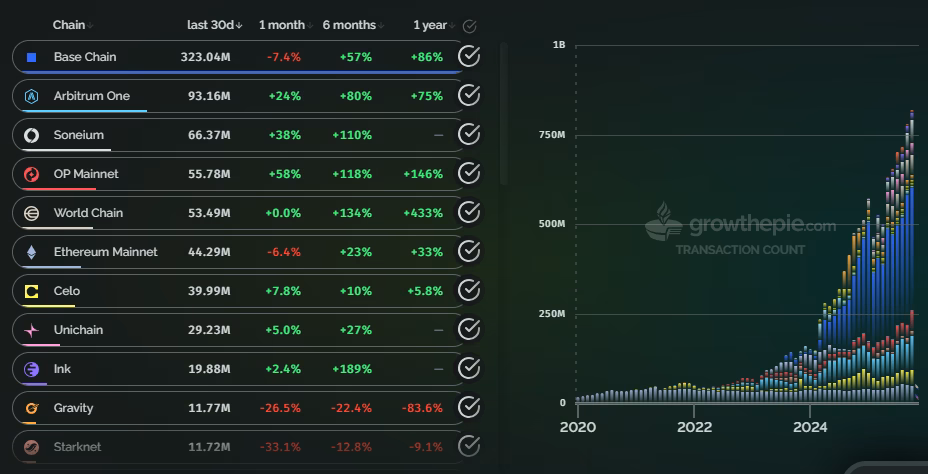The width and height of the screenshot is (928, 474).
Task: Open the Base Chain row
Action: pyautogui.click(x=237, y=57)
